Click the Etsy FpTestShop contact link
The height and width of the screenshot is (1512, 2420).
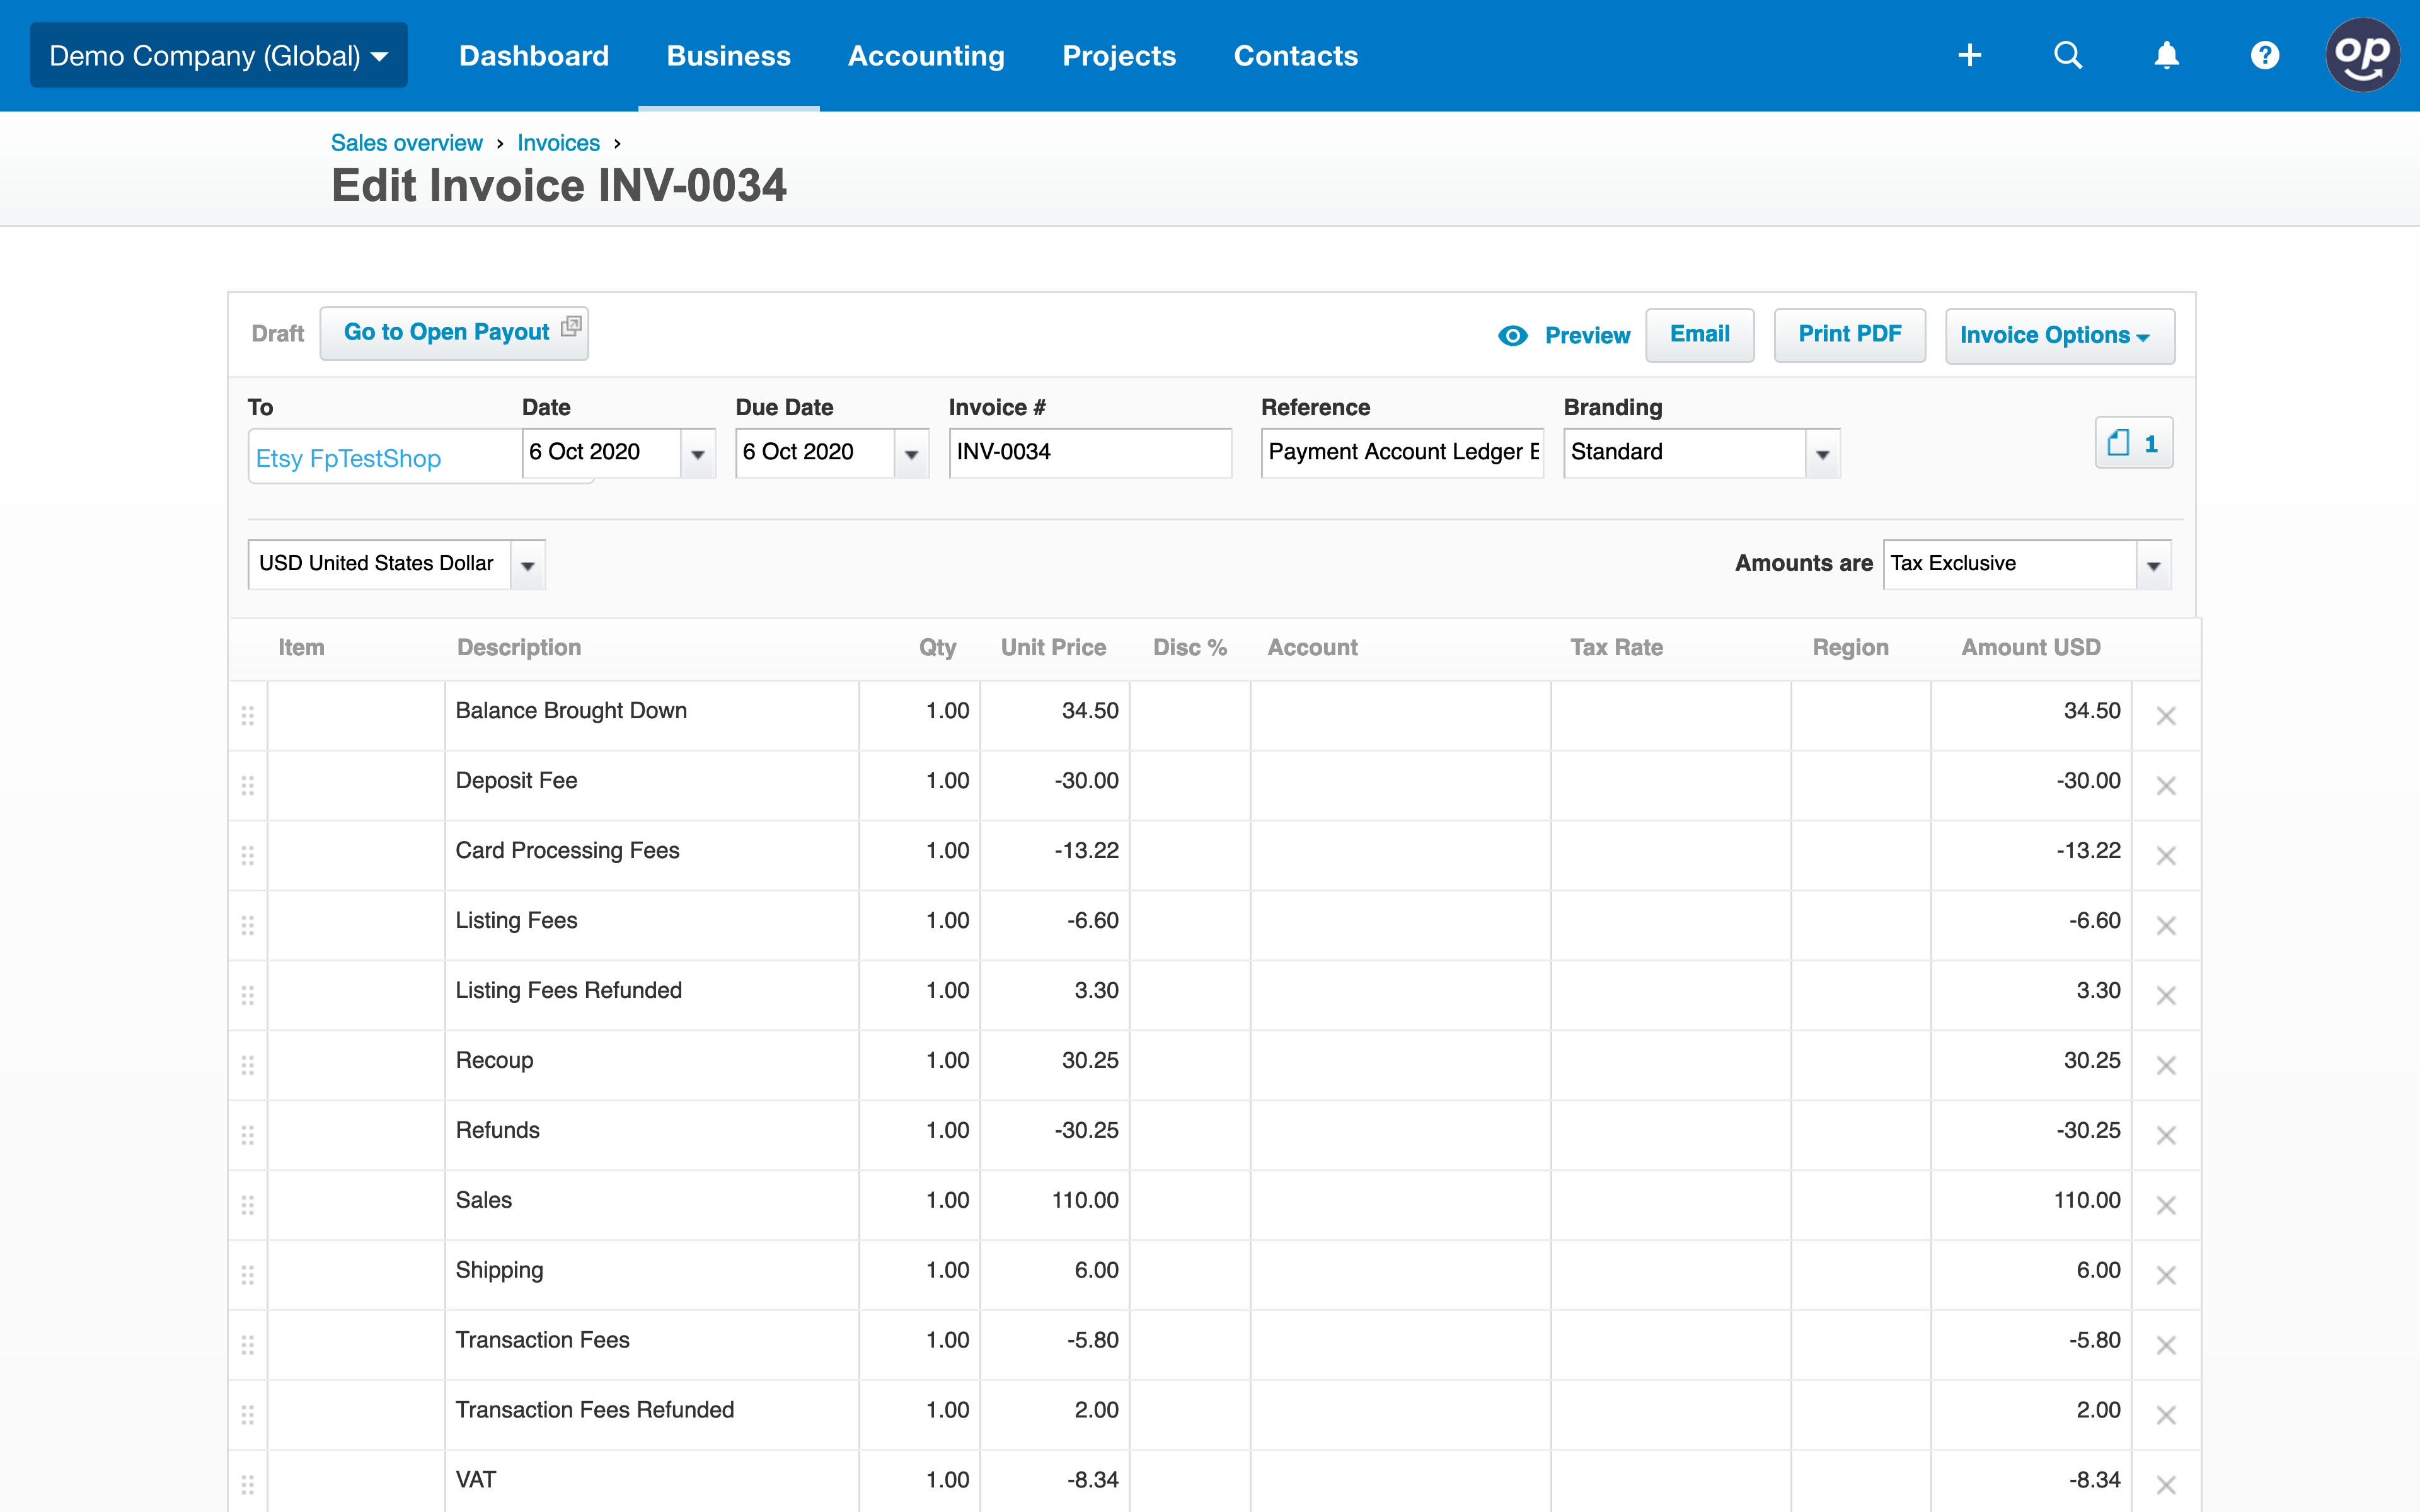[348, 459]
